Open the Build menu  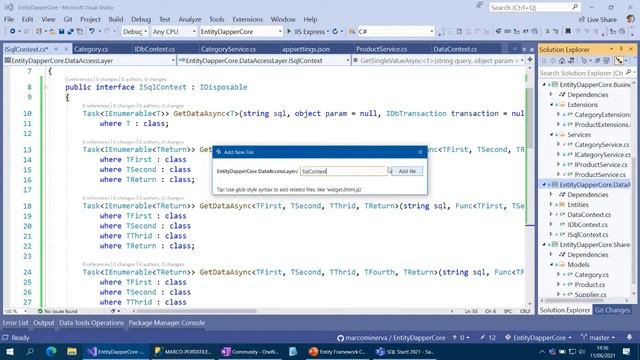116,19
